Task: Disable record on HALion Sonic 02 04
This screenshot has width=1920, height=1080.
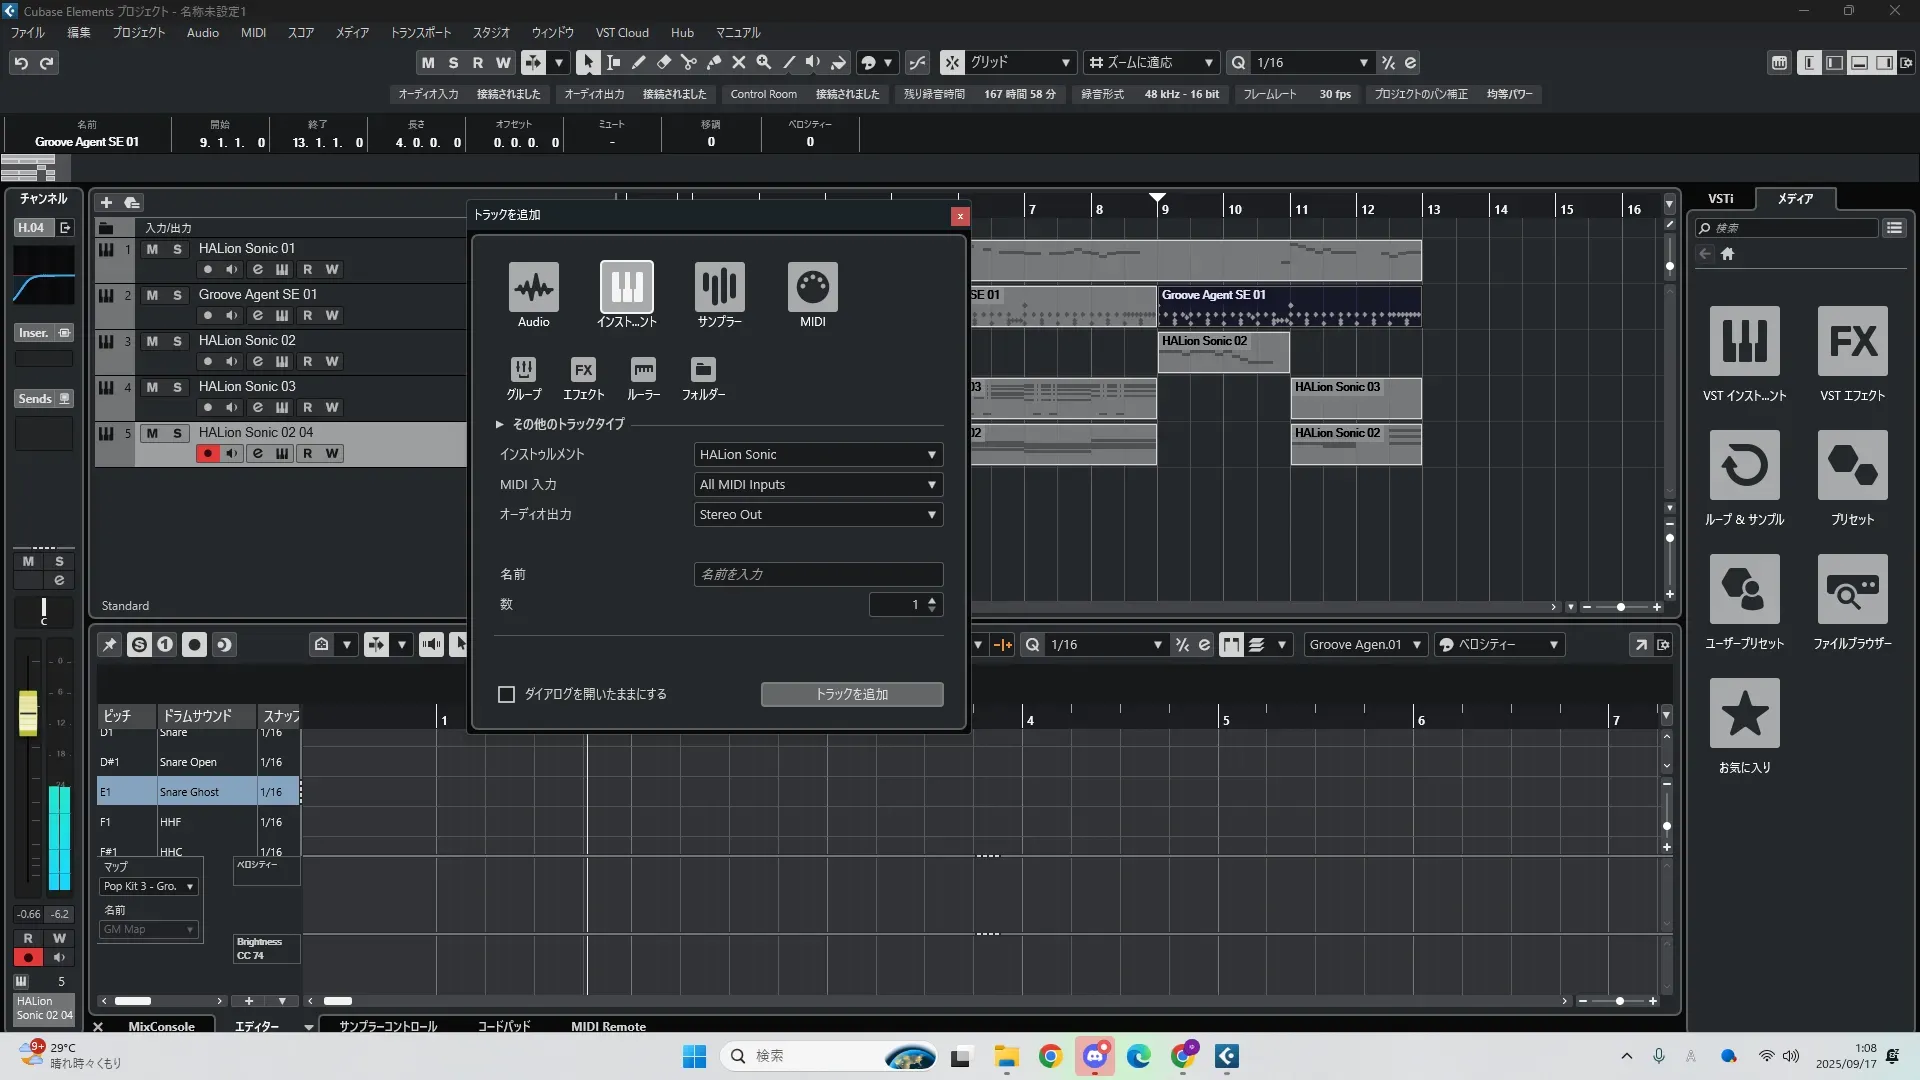Action: 207,454
